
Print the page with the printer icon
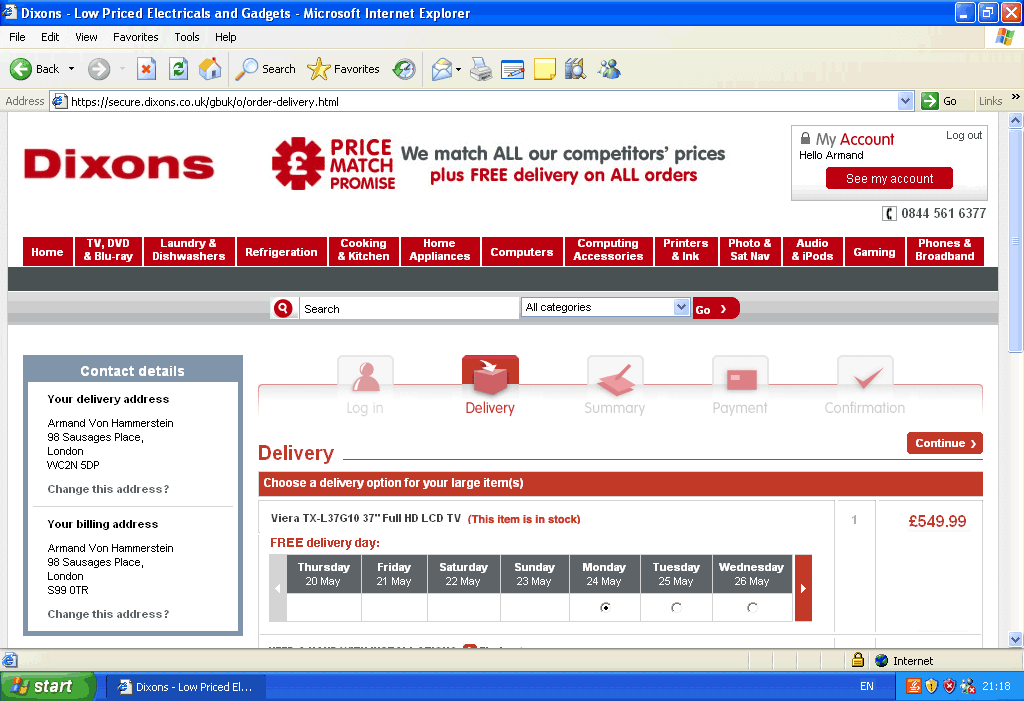click(481, 69)
